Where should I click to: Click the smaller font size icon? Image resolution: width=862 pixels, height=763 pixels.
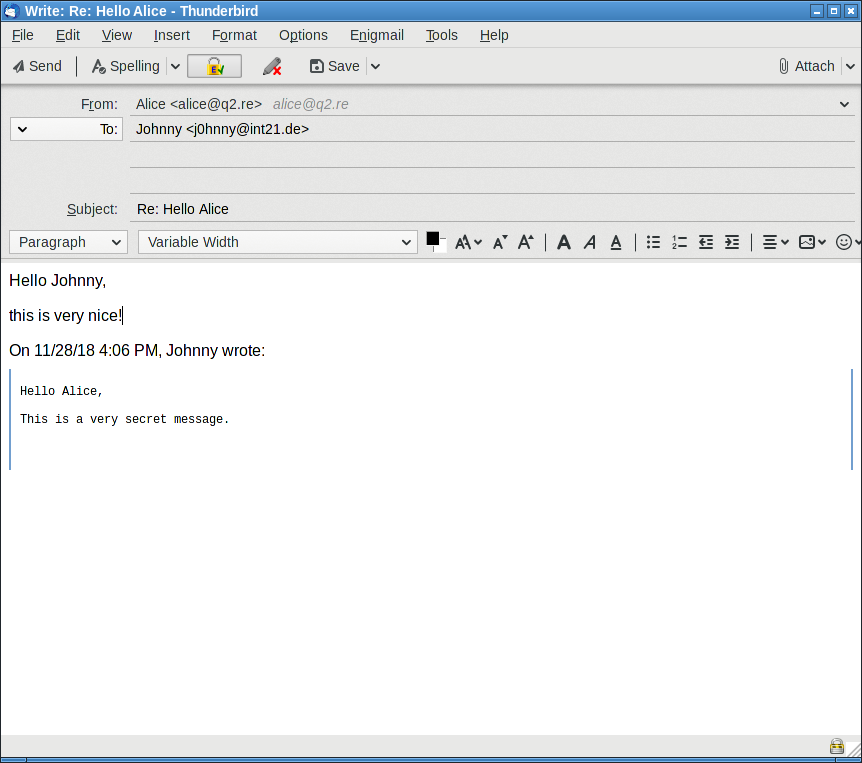click(500, 242)
